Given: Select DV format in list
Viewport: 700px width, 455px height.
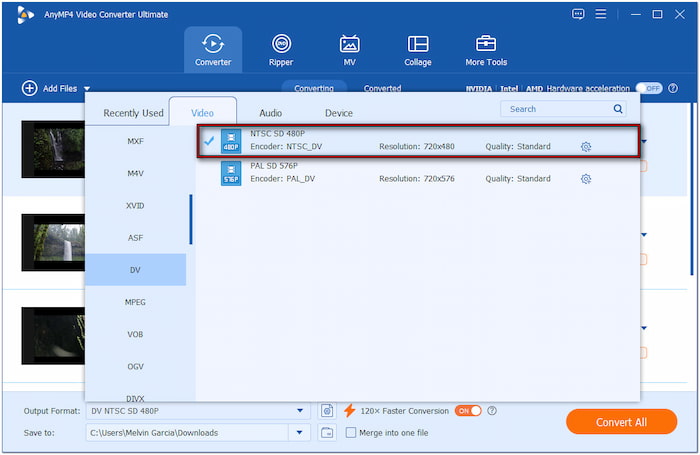Looking at the screenshot, I should pyautogui.click(x=135, y=270).
